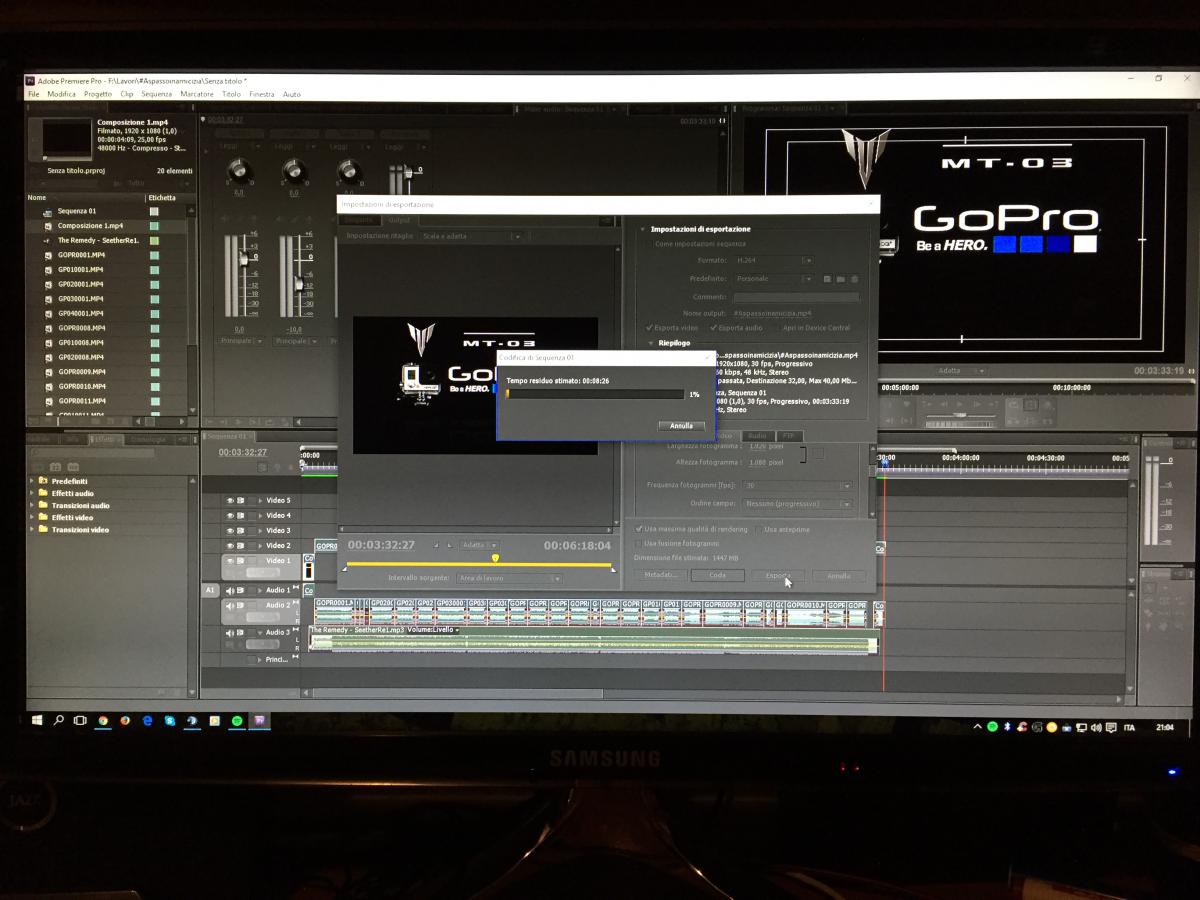Switch to FTP tab in export settings

[x=789, y=436]
